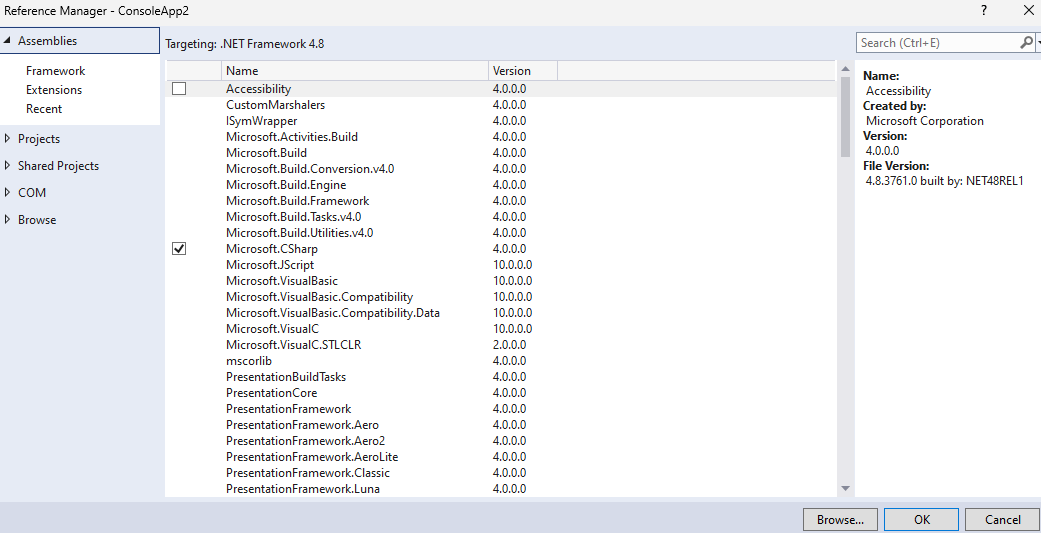
Task: Select PresentationFramework.Aero2 row
Action: coord(500,441)
